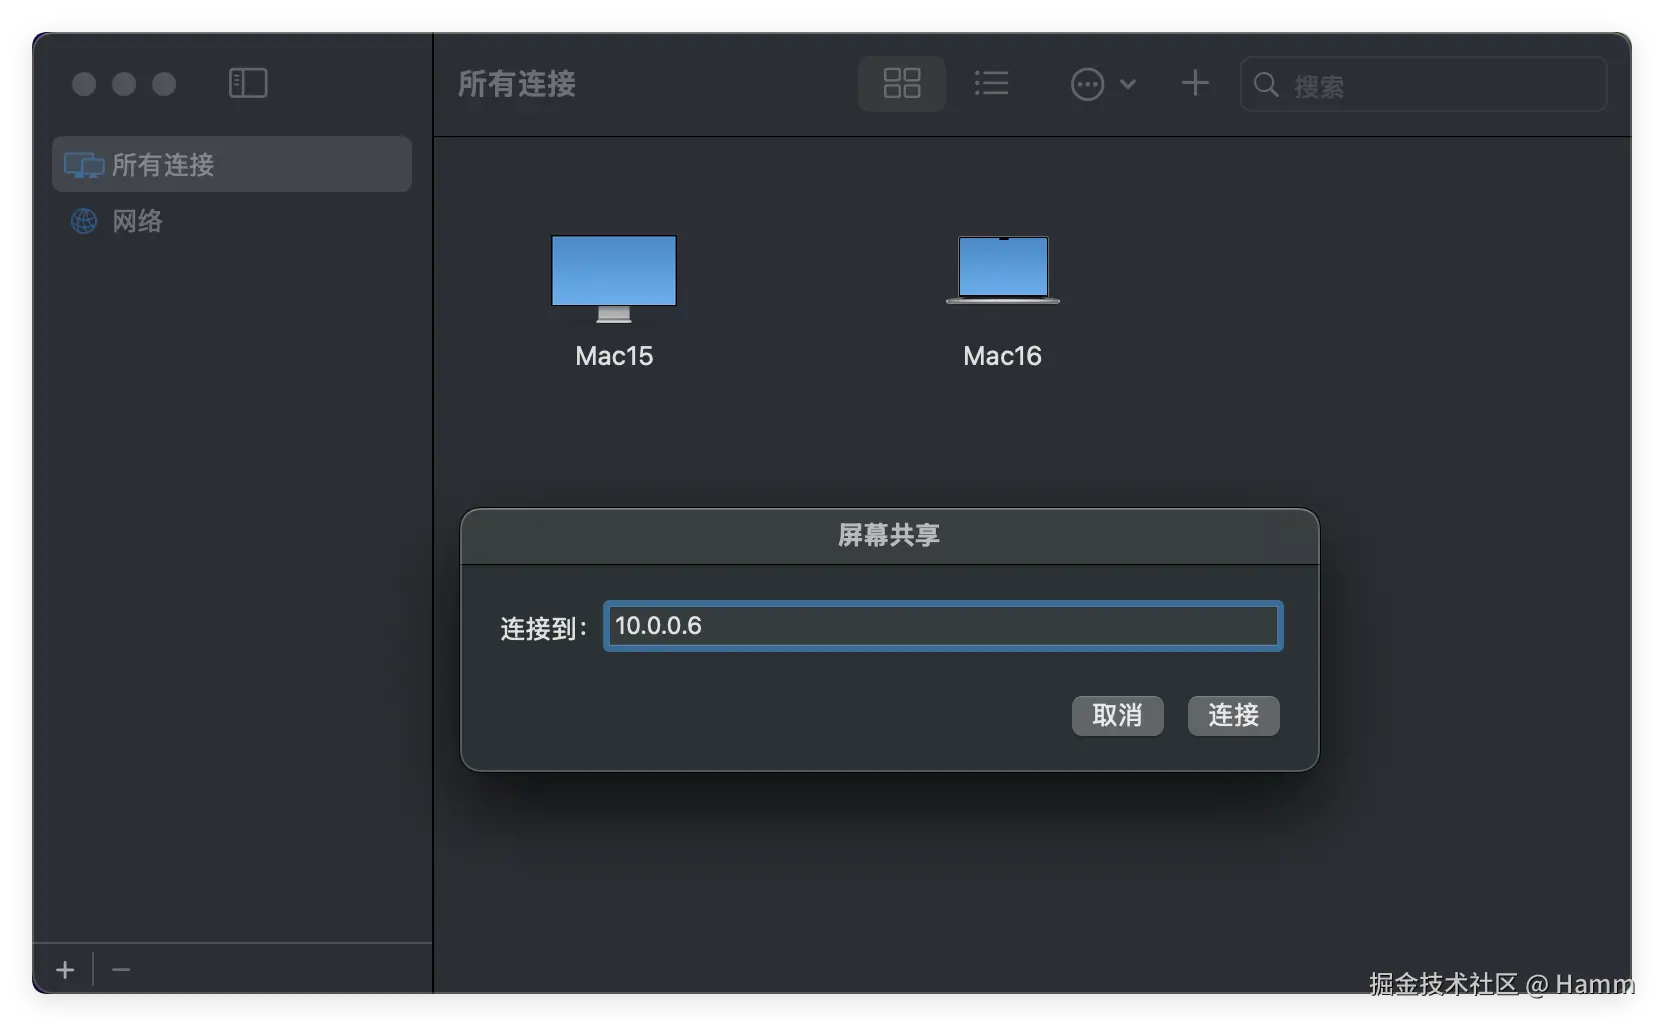Open the 所有连接 sidebar entry

tap(163, 164)
